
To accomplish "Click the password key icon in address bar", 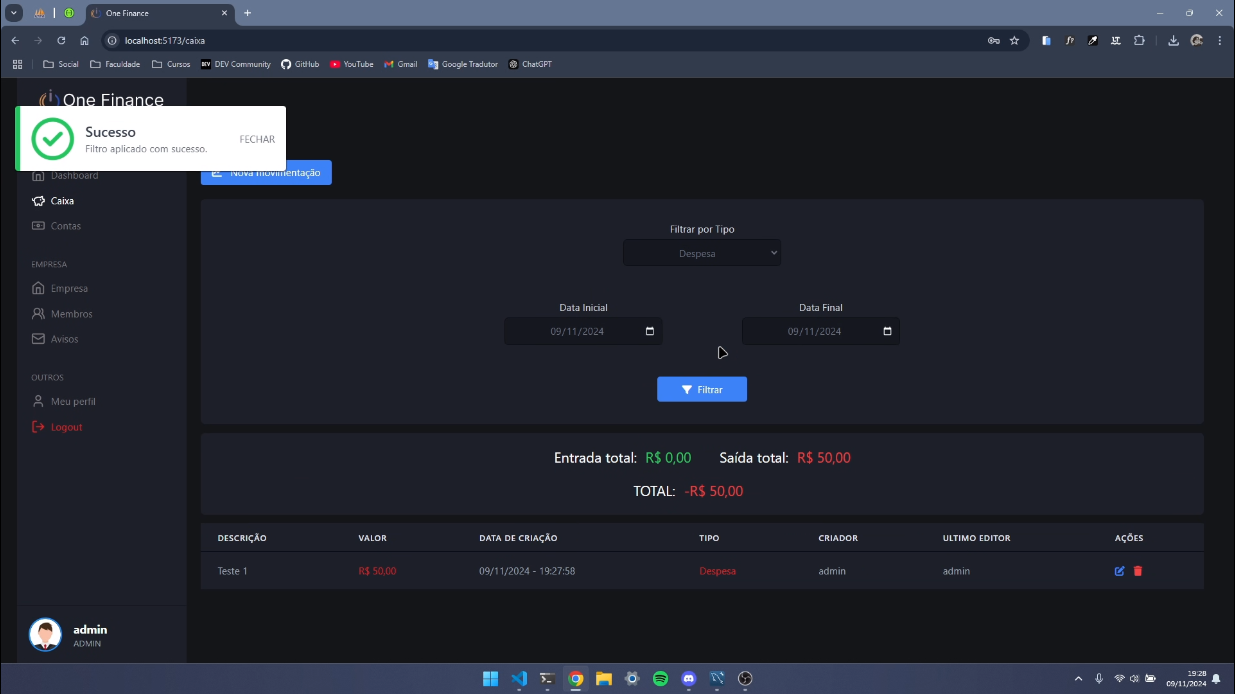I will click(993, 41).
